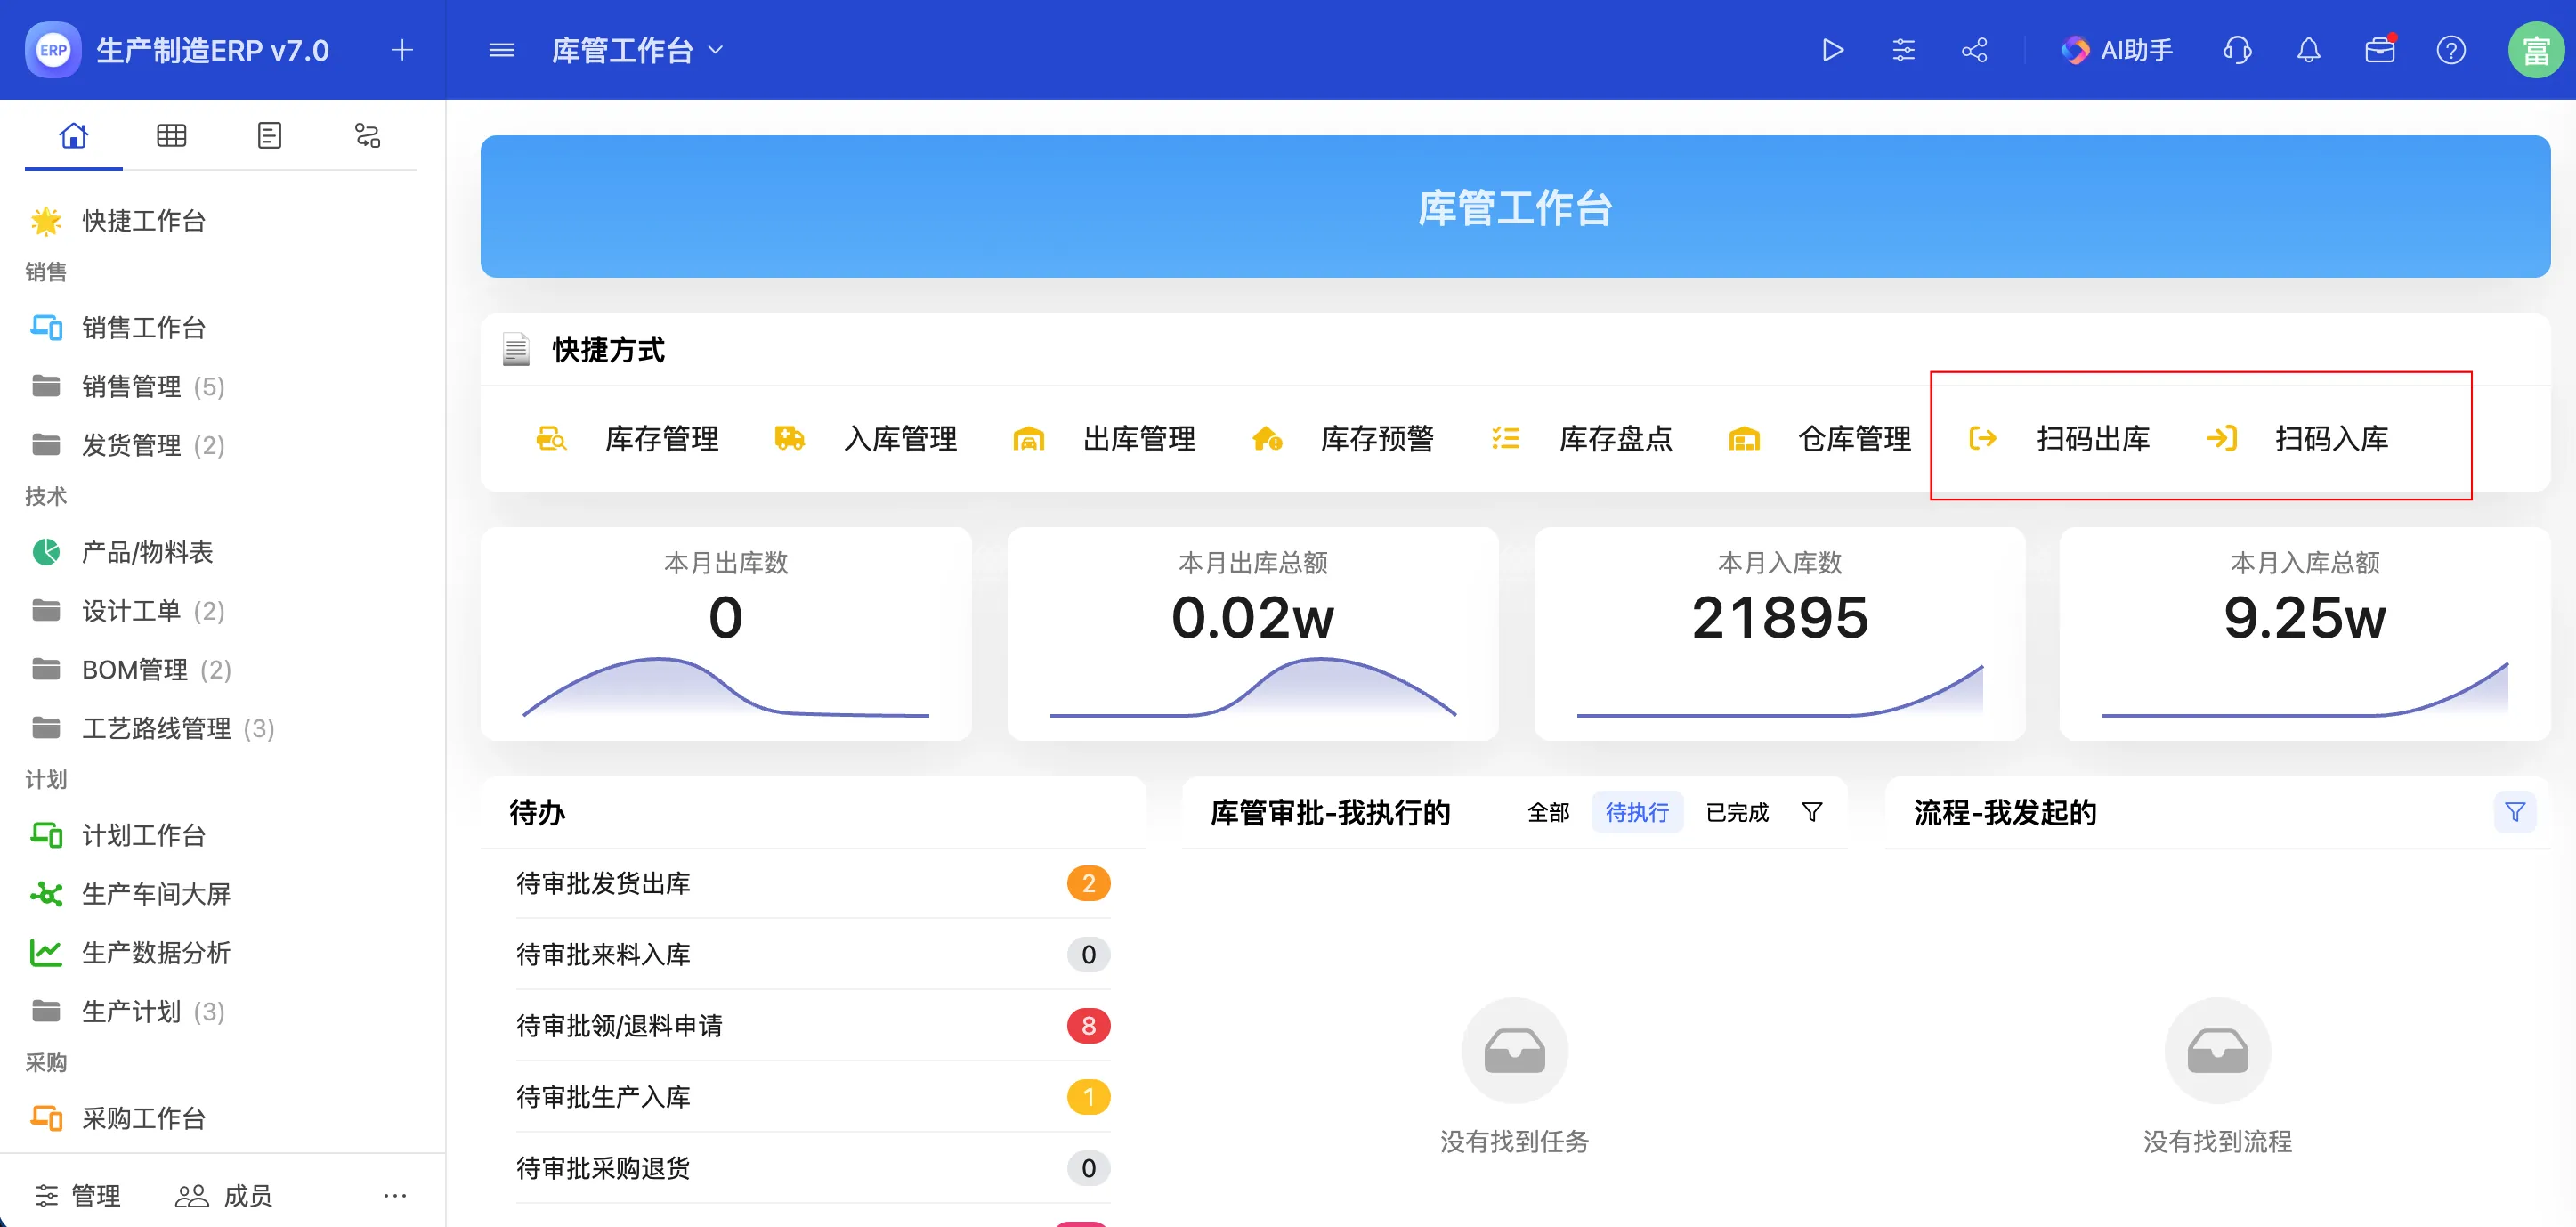The height and width of the screenshot is (1227, 2576).
Task: Open the 入库管理 shortcut link
Action: tap(900, 439)
